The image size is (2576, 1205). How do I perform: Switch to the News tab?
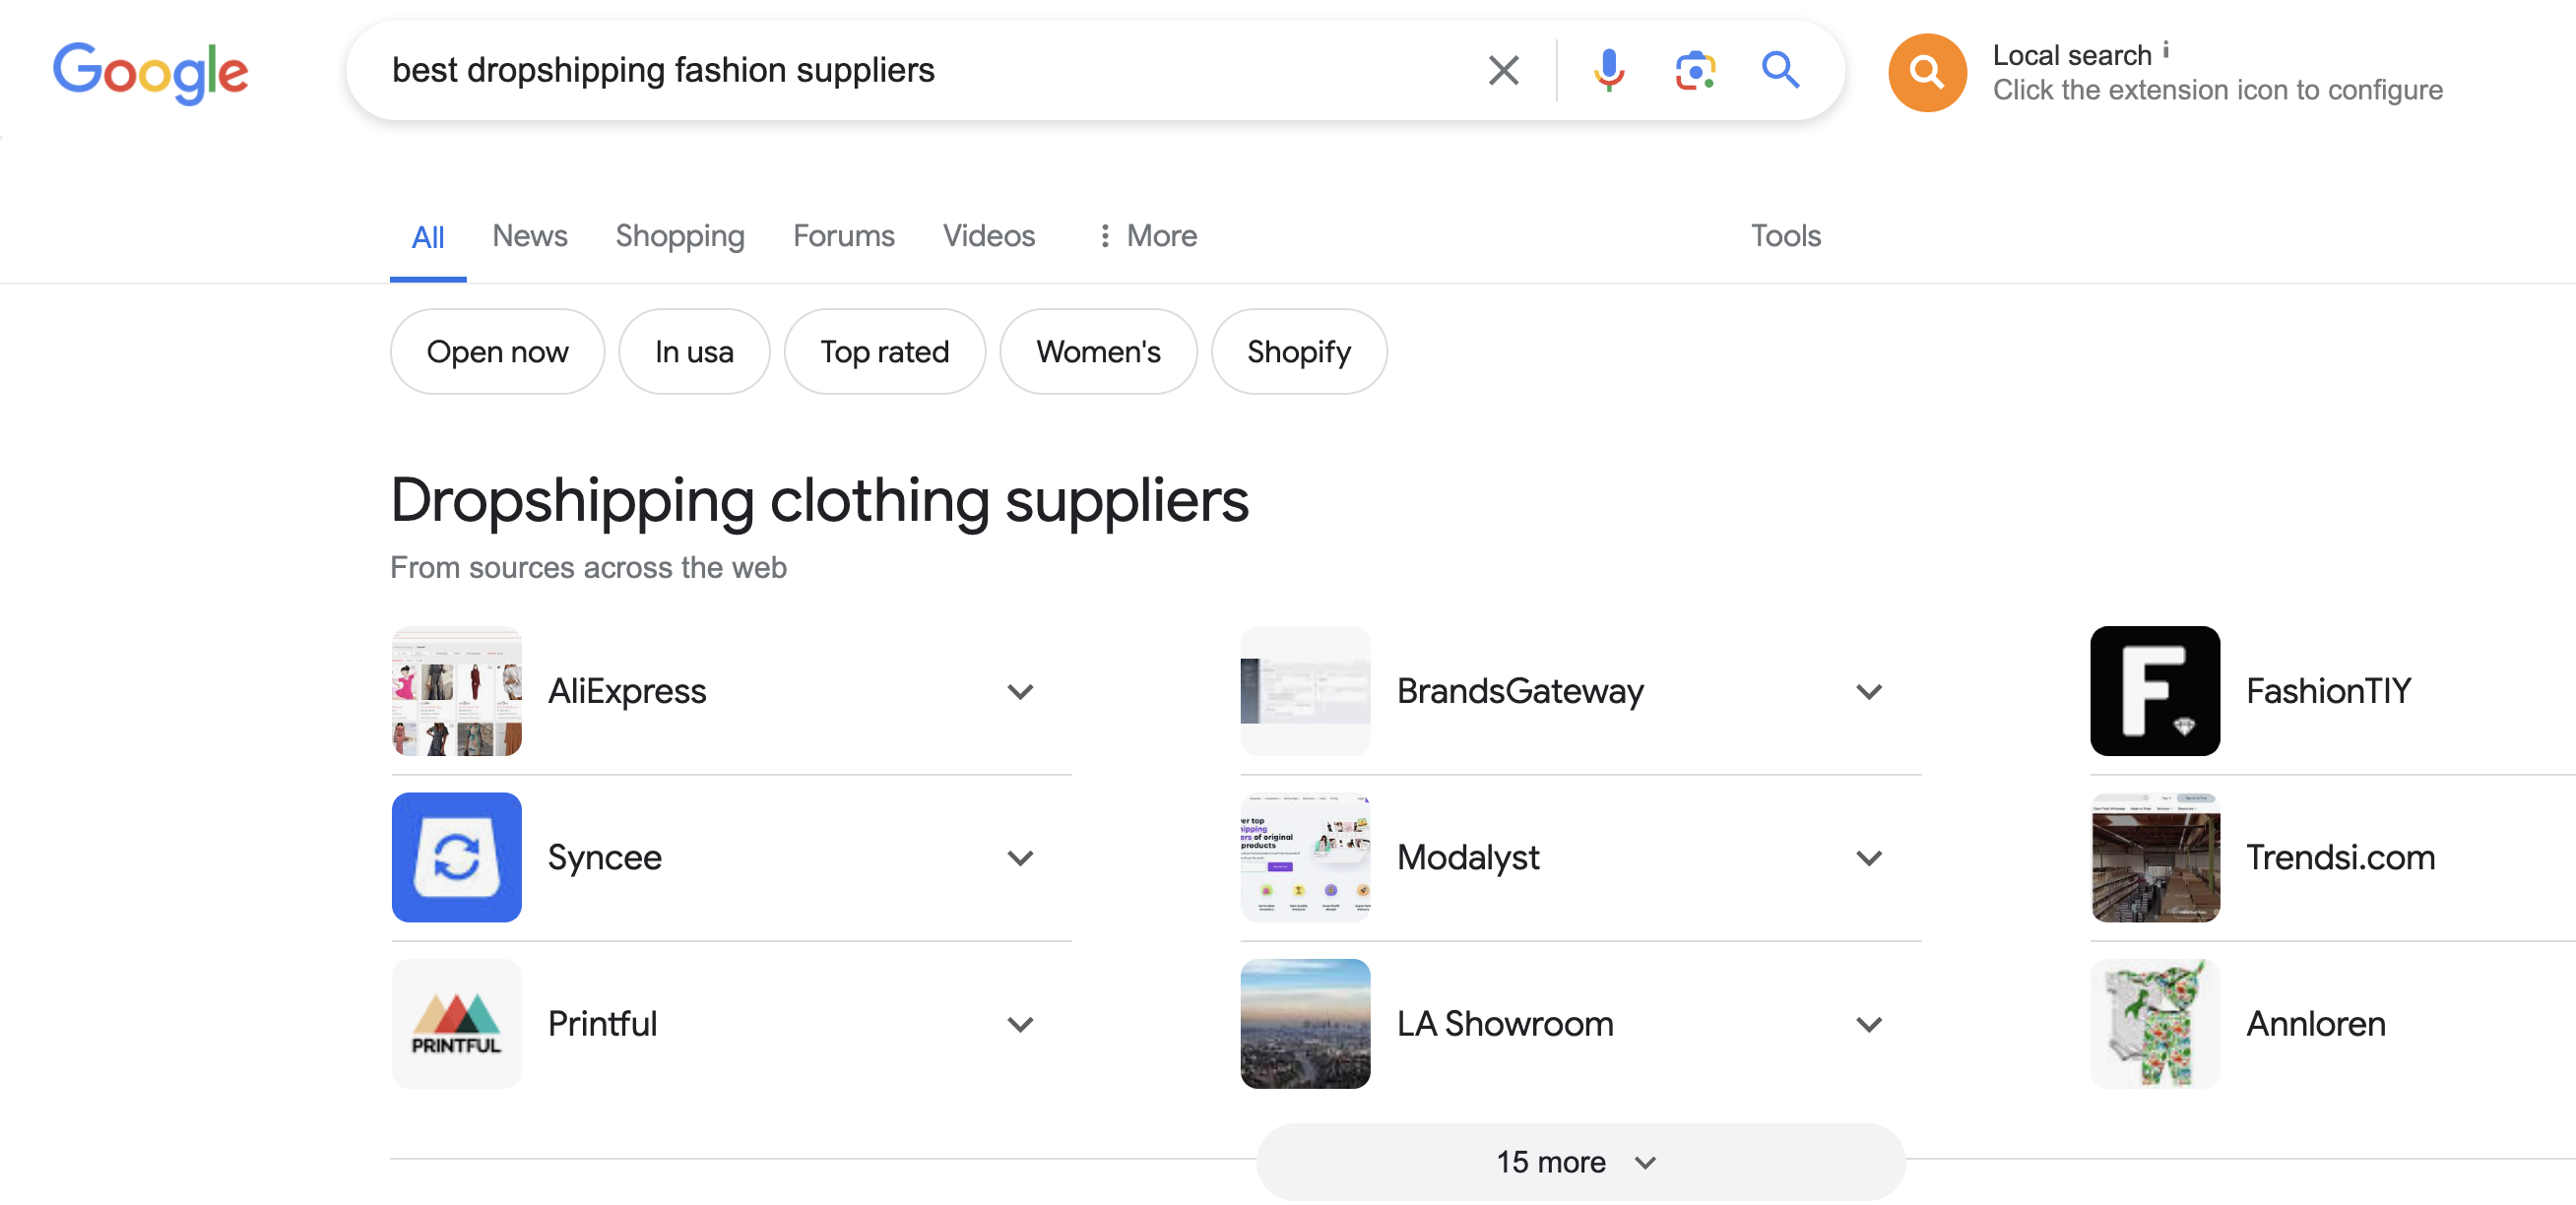529,236
